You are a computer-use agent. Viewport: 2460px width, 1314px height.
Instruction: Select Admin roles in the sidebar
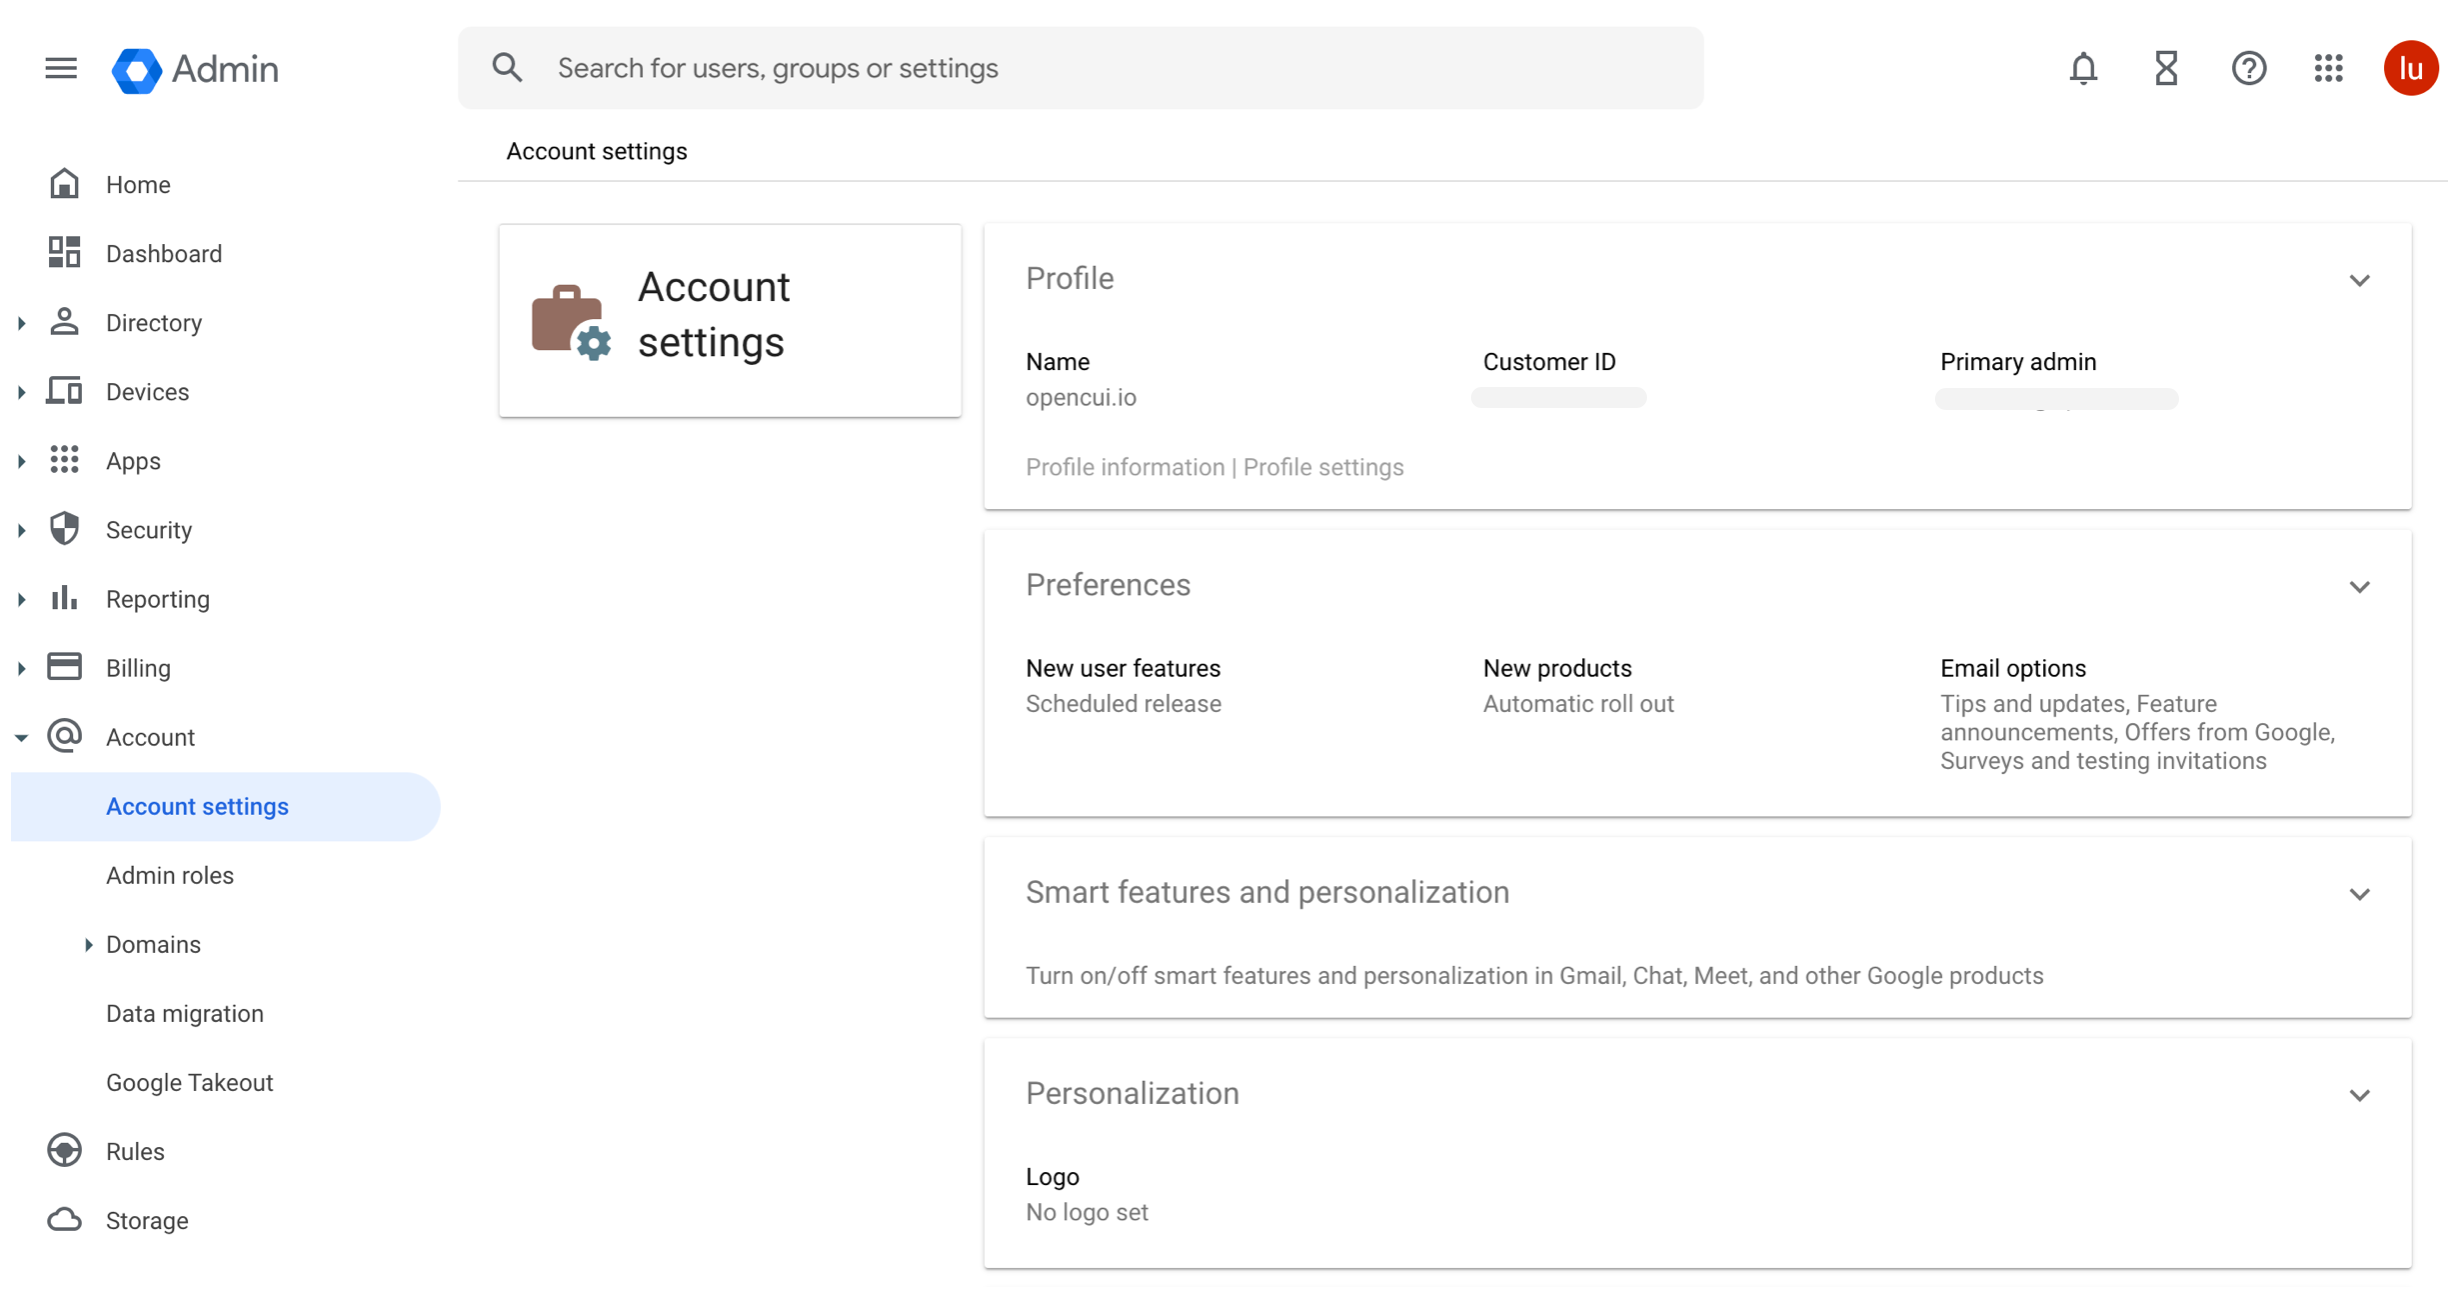click(170, 875)
